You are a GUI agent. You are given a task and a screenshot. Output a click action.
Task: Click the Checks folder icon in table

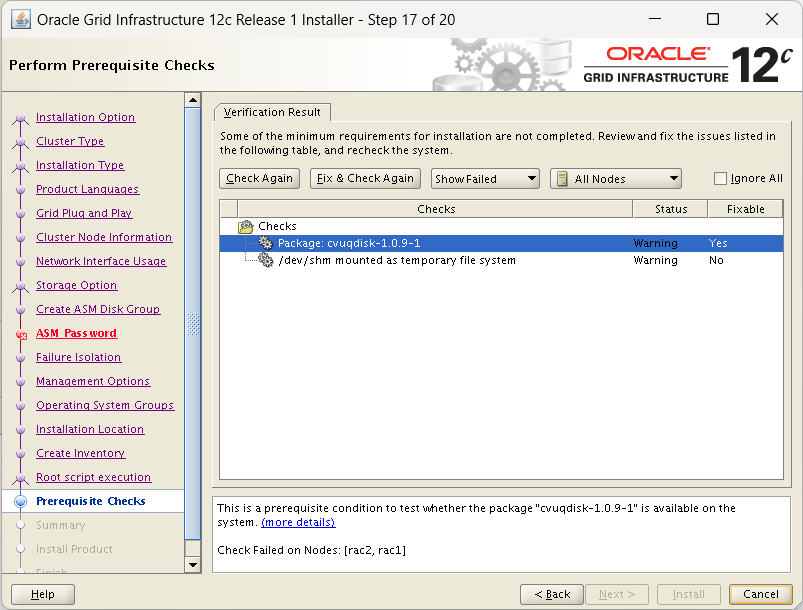tap(246, 226)
